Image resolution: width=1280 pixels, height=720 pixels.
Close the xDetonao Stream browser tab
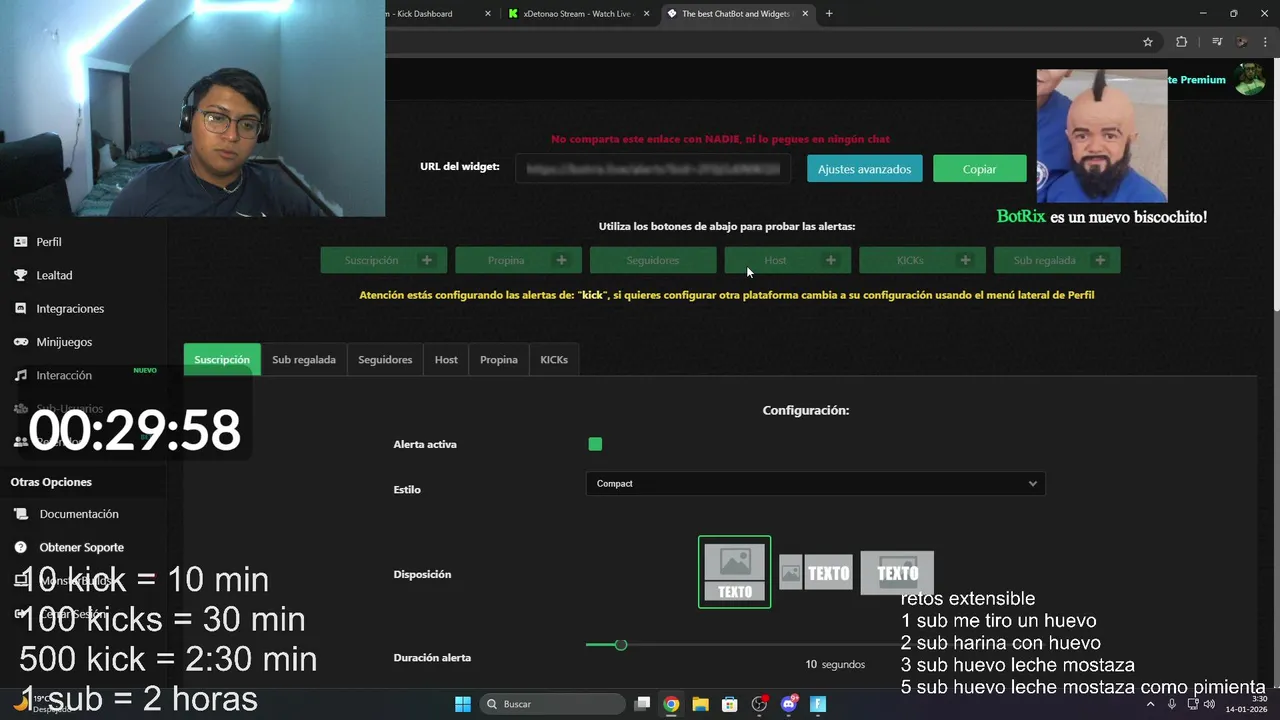click(647, 14)
